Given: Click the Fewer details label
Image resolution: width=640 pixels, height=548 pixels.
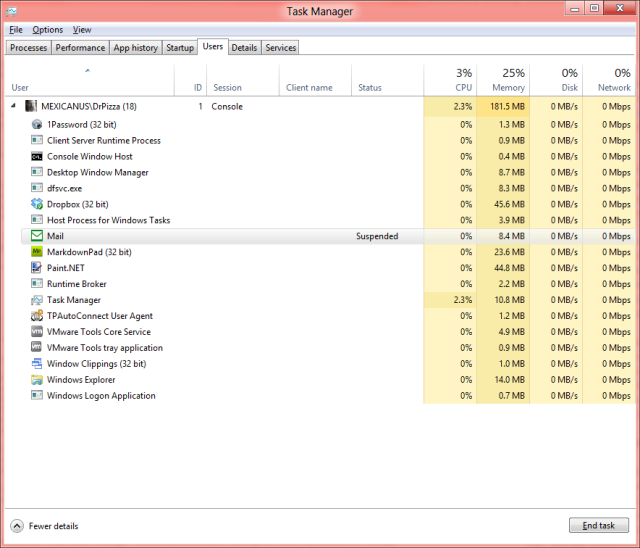Looking at the screenshot, I should pyautogui.click(x=53, y=526).
